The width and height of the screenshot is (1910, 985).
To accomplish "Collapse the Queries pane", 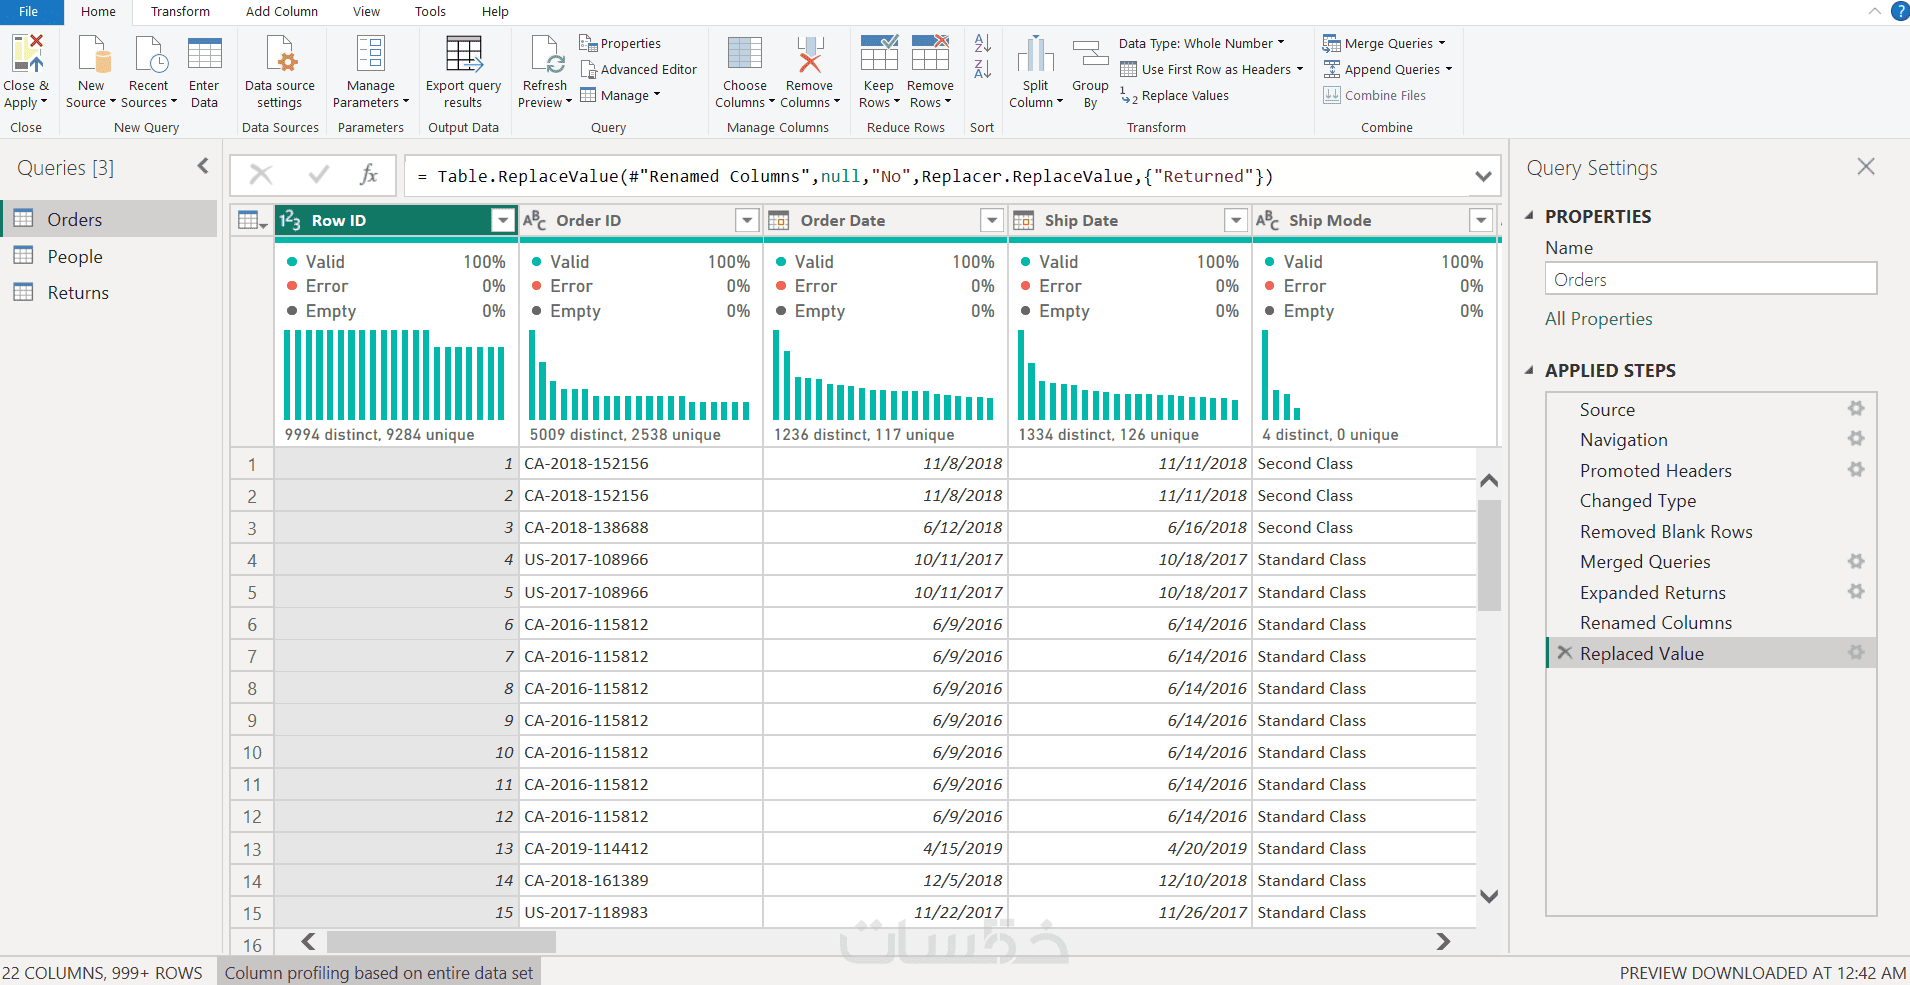I will [x=203, y=166].
